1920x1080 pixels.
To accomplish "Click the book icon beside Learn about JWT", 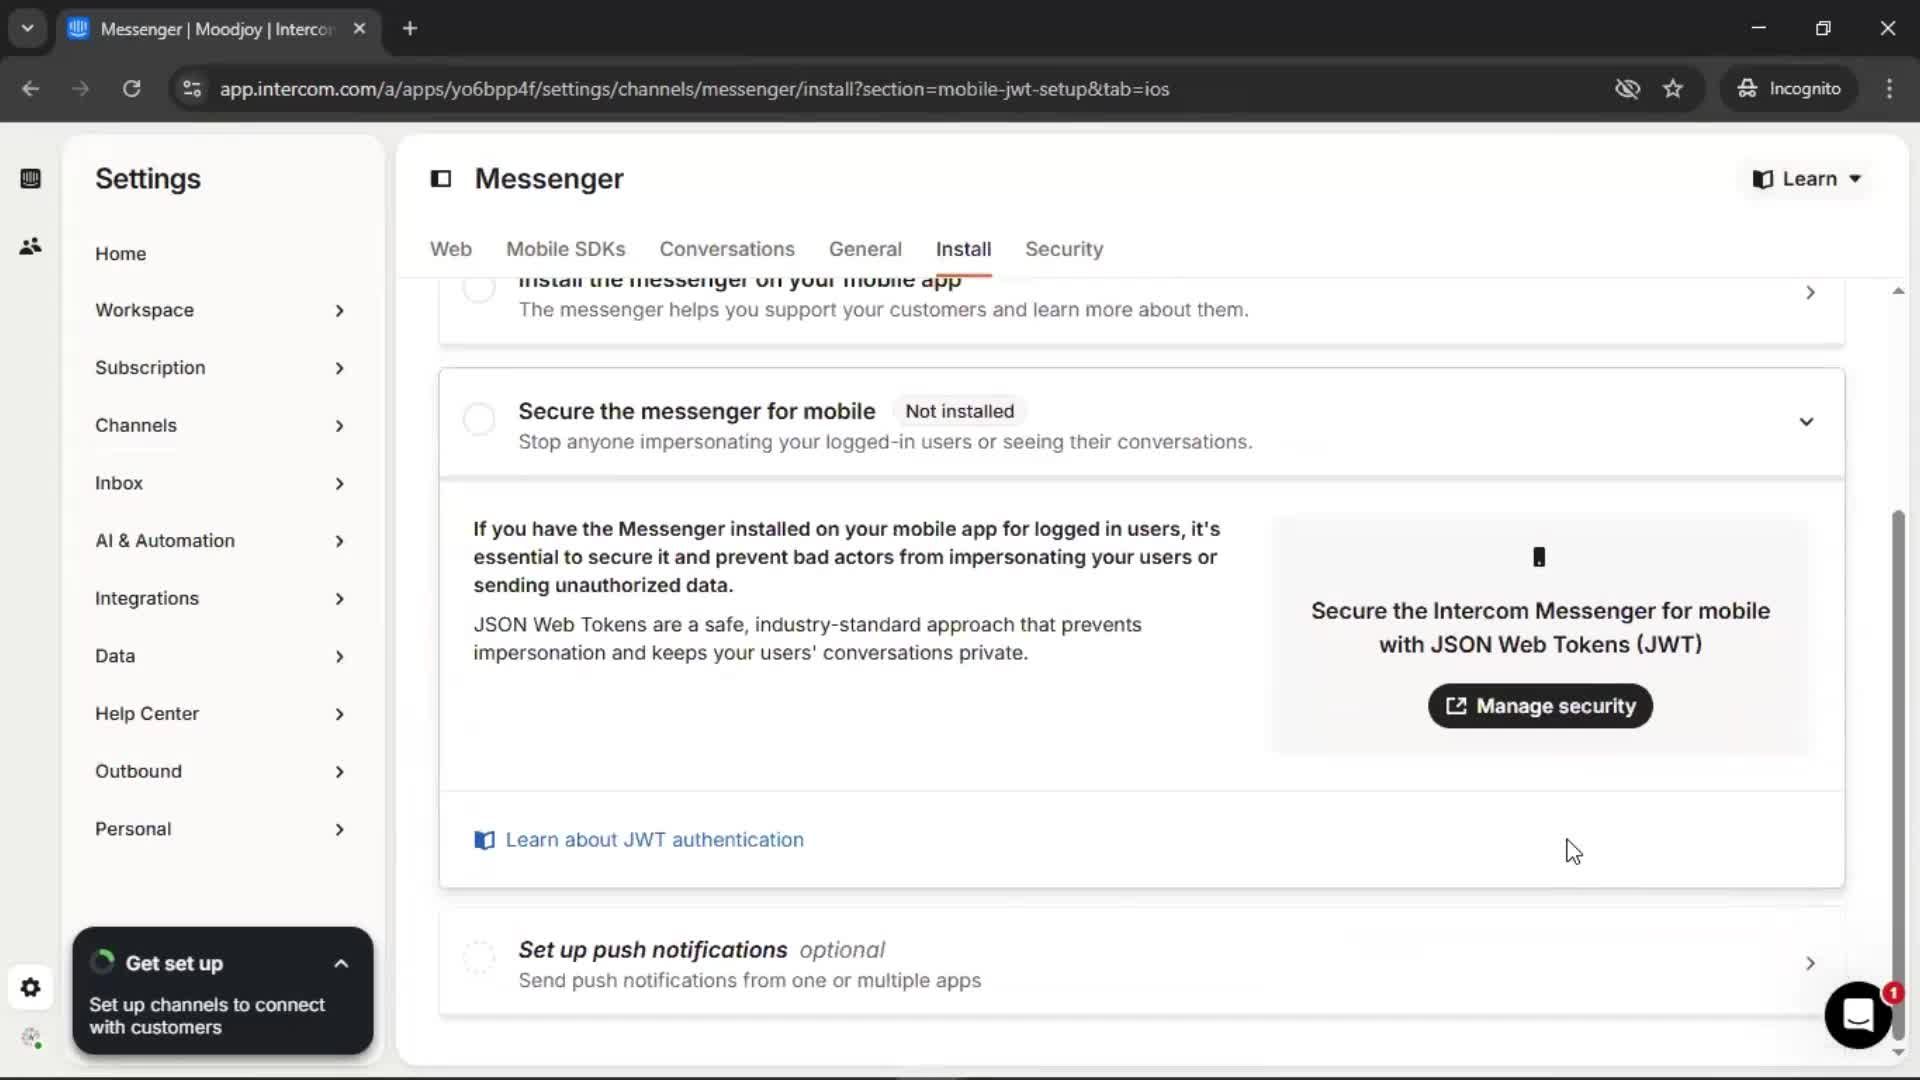I will point(484,840).
